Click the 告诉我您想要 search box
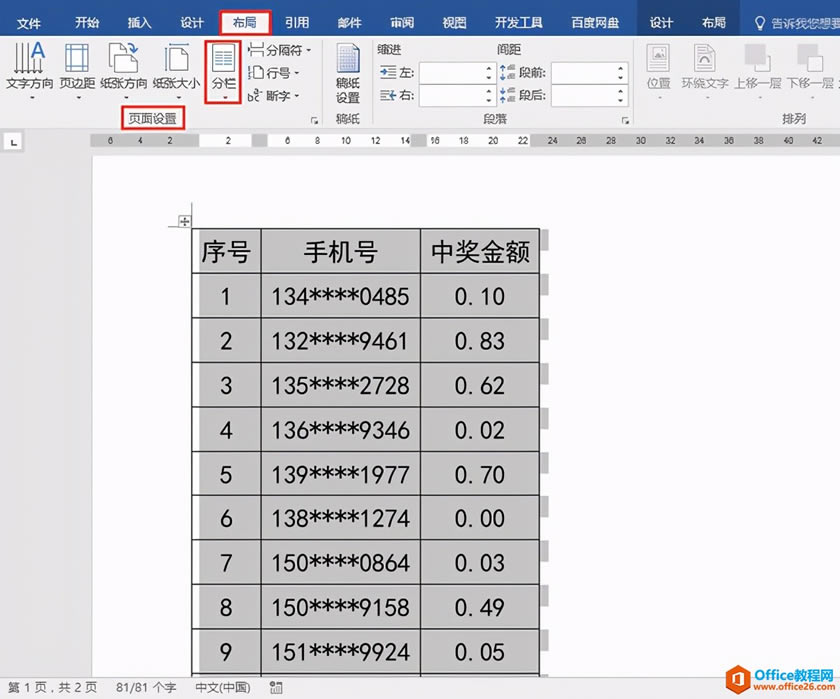Viewport: 840px width, 699px height. [x=797, y=23]
